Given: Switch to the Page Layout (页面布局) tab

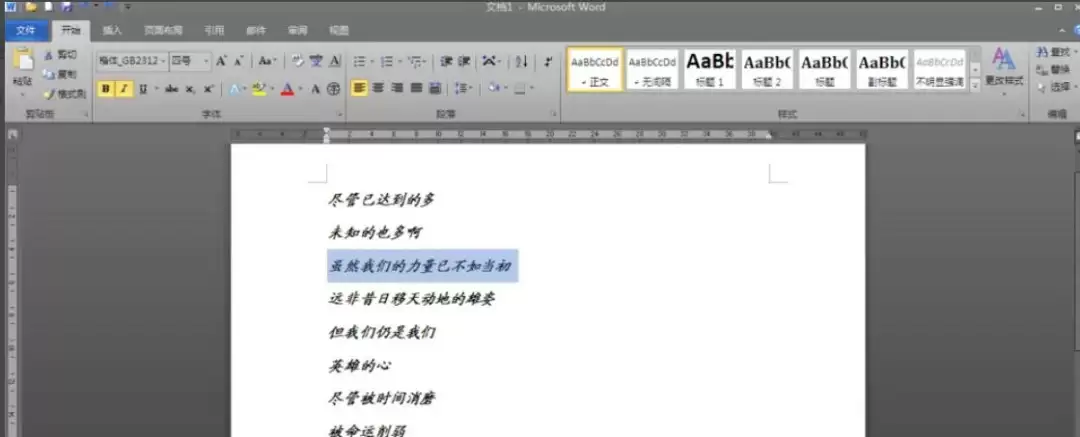Looking at the screenshot, I should 163,30.
